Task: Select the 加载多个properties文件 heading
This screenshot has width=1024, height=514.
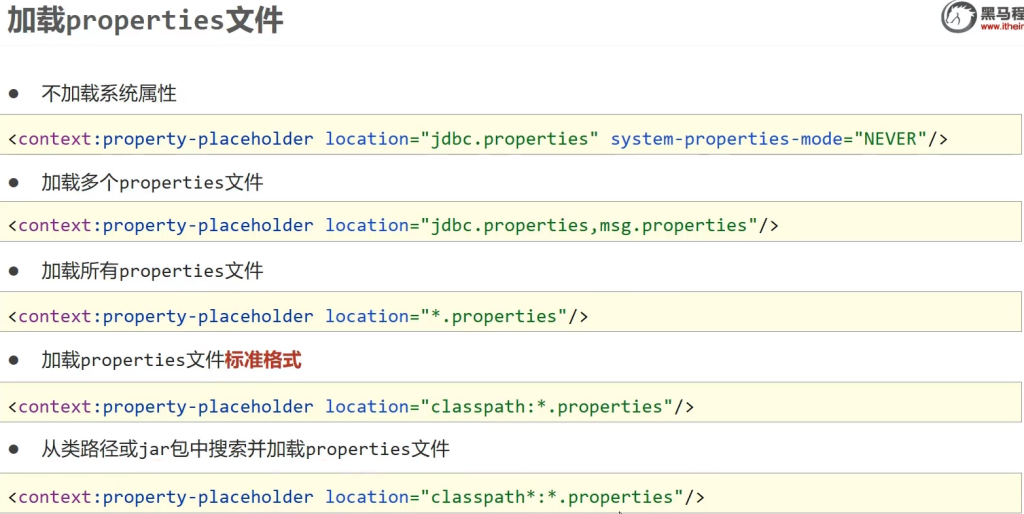Action: coord(152,183)
